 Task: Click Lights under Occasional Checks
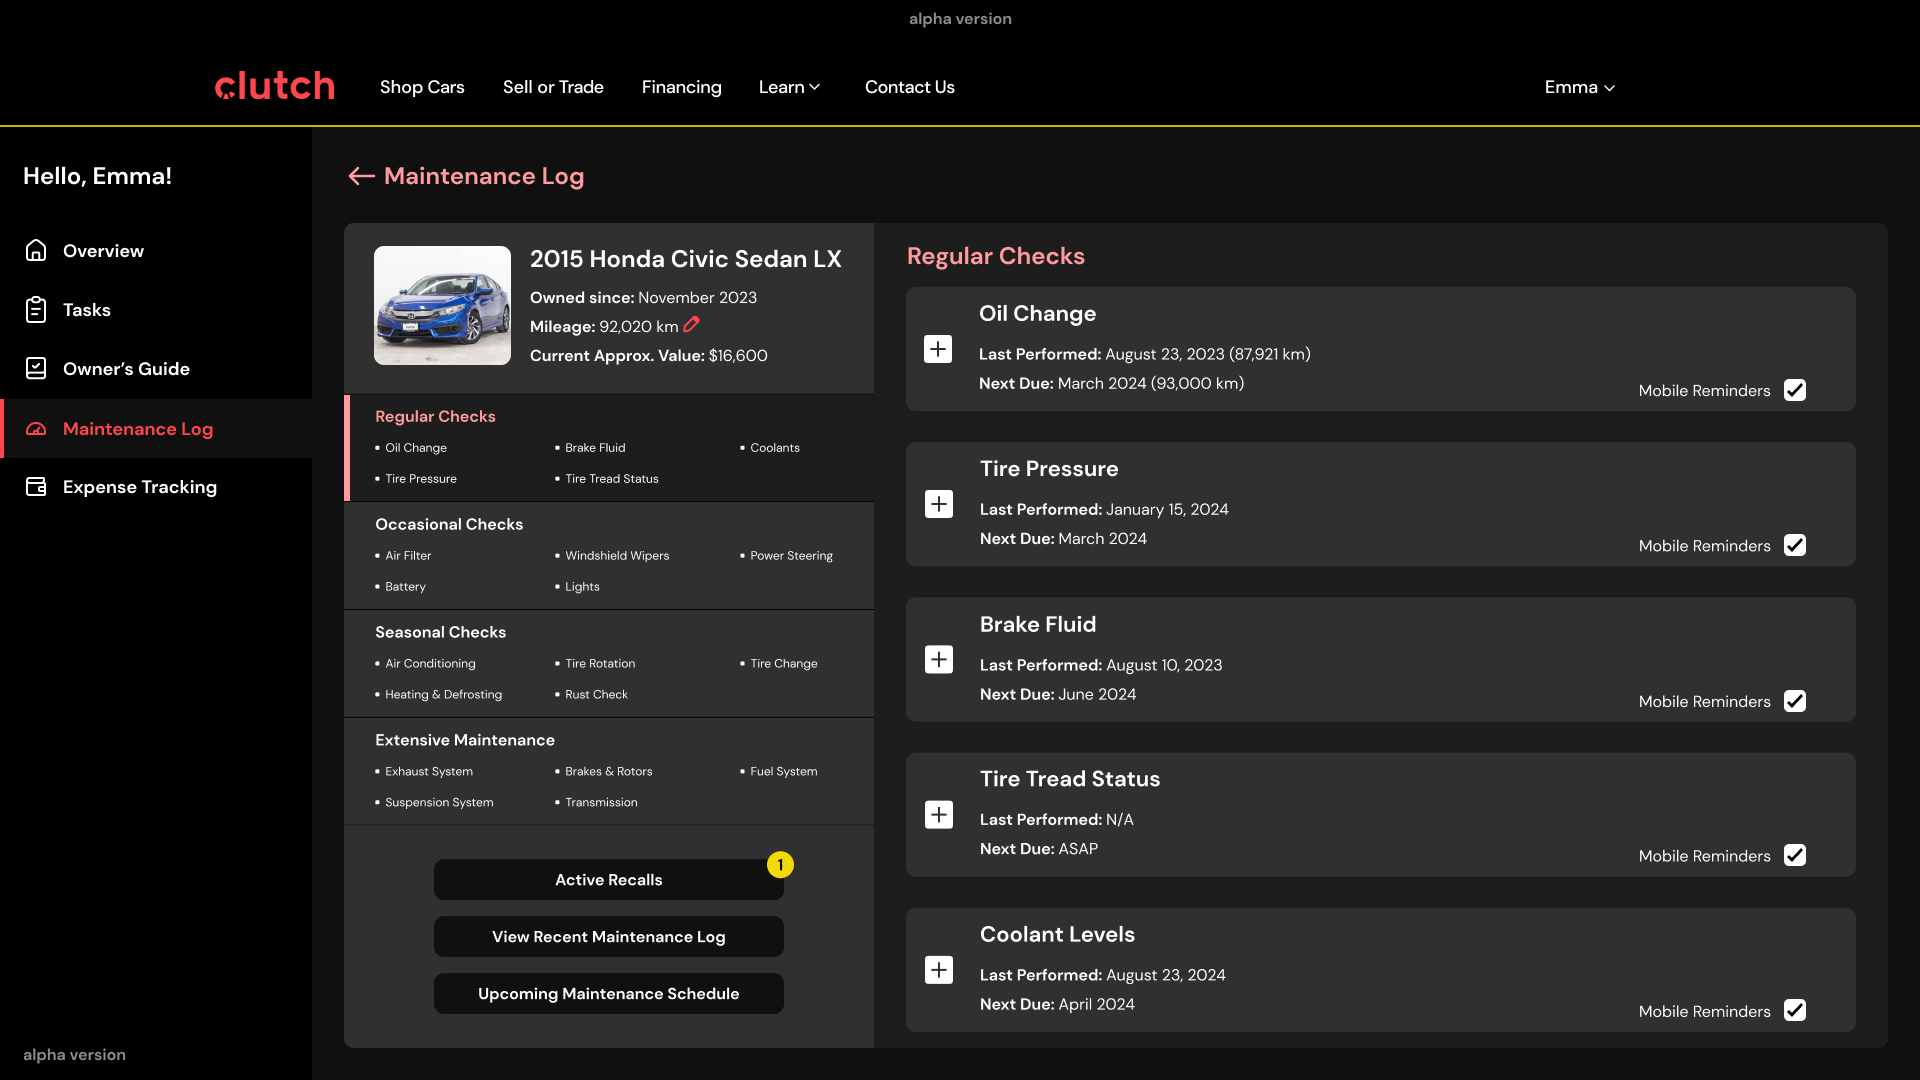point(582,587)
